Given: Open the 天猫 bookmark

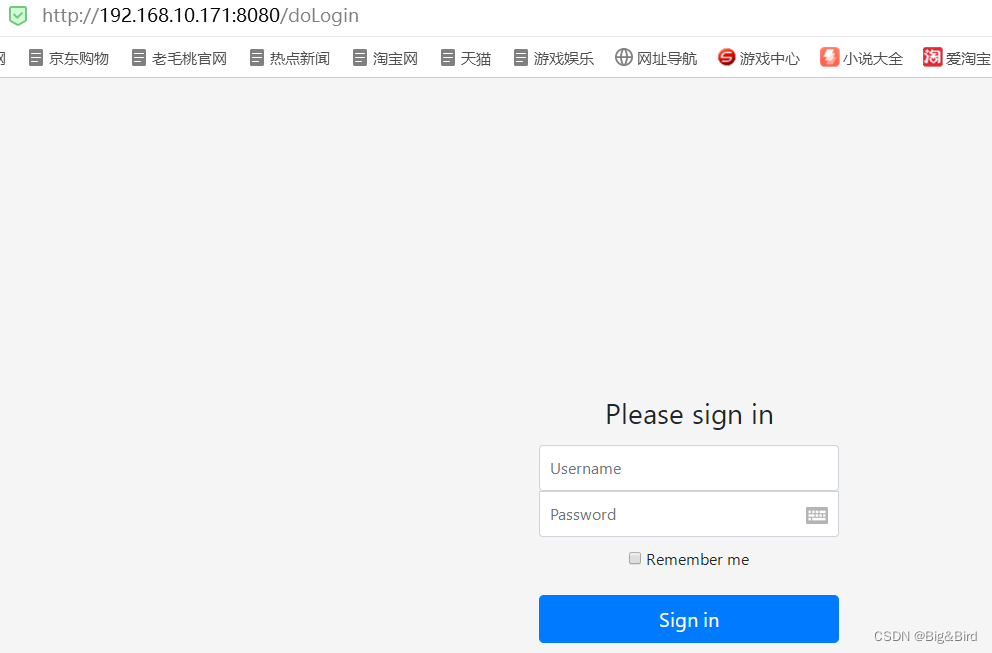Looking at the screenshot, I should click(x=466, y=58).
